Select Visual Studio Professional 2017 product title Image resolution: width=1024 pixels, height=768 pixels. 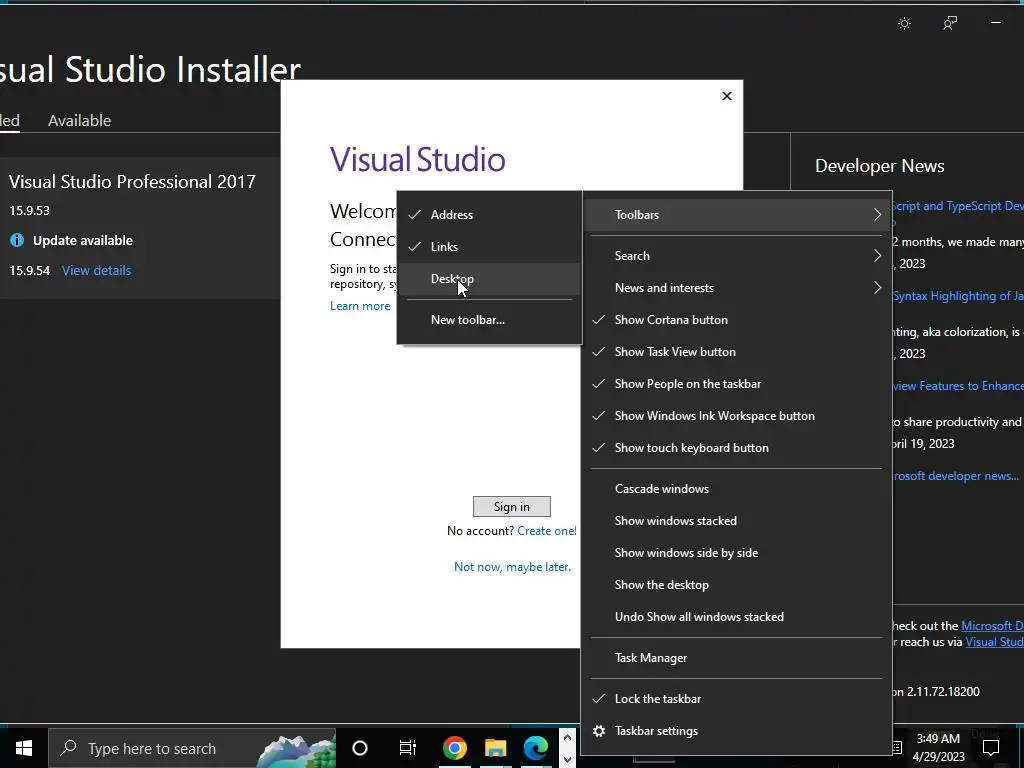coord(132,182)
